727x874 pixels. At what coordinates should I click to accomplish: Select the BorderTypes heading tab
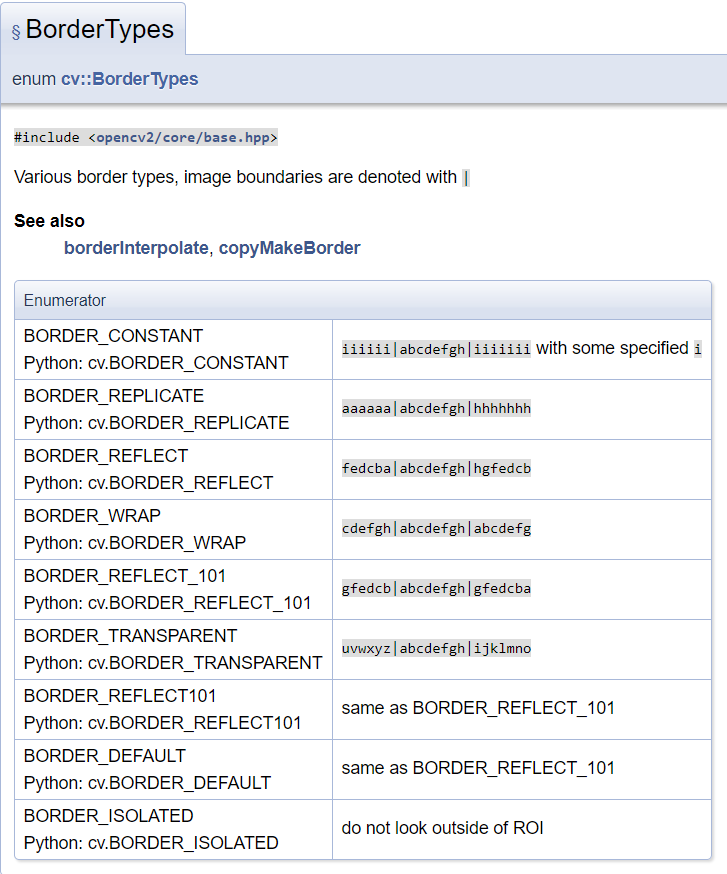[x=99, y=30]
